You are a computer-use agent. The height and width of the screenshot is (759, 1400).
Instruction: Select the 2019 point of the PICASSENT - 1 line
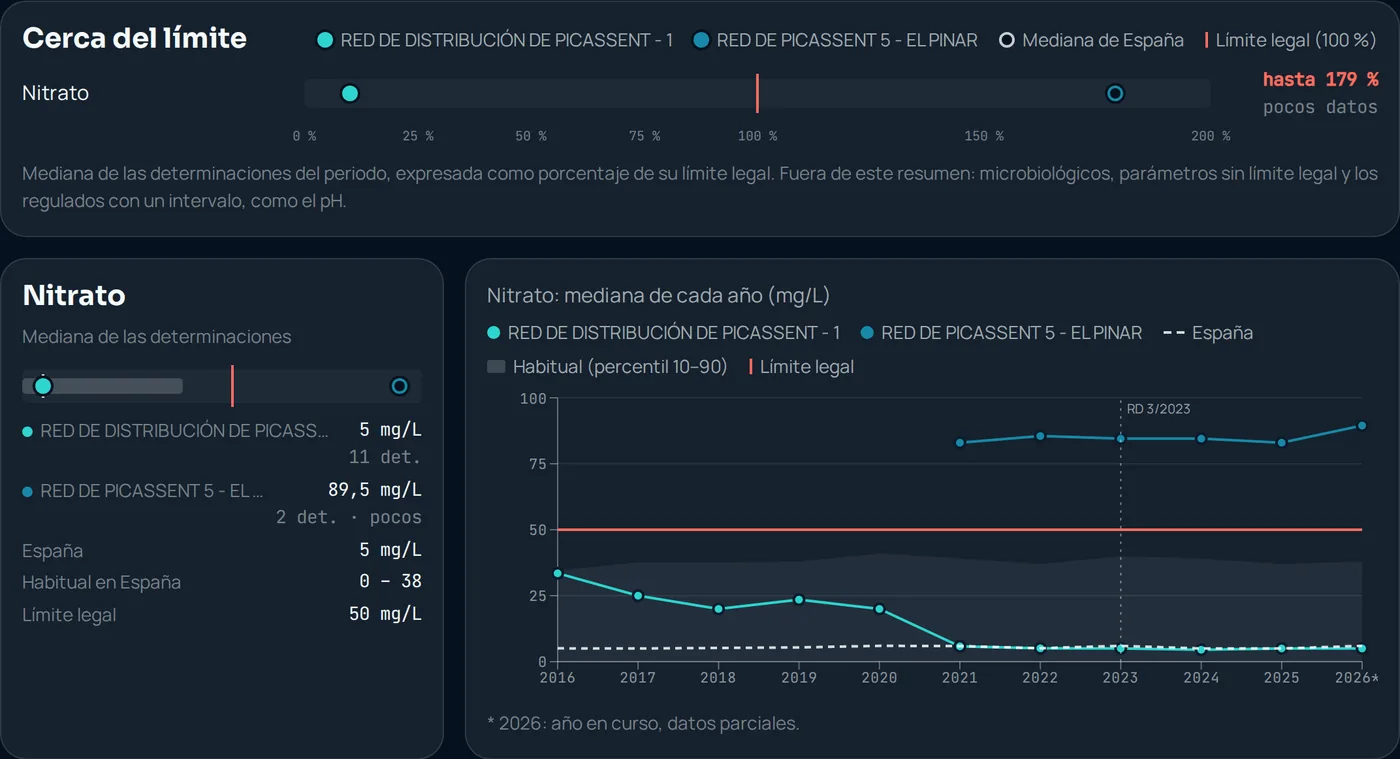click(x=799, y=600)
